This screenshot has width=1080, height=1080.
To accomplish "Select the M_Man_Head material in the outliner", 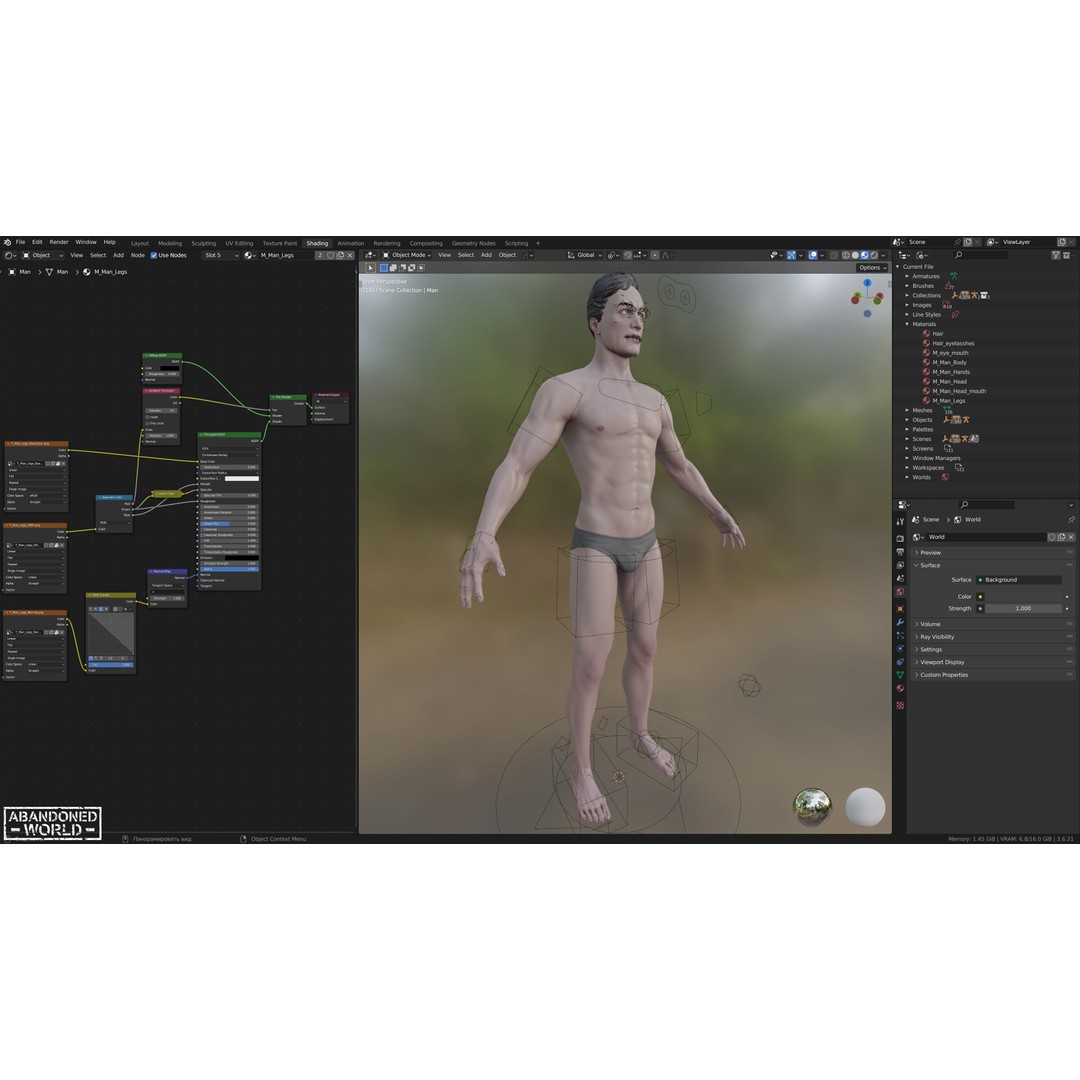I will [x=949, y=382].
